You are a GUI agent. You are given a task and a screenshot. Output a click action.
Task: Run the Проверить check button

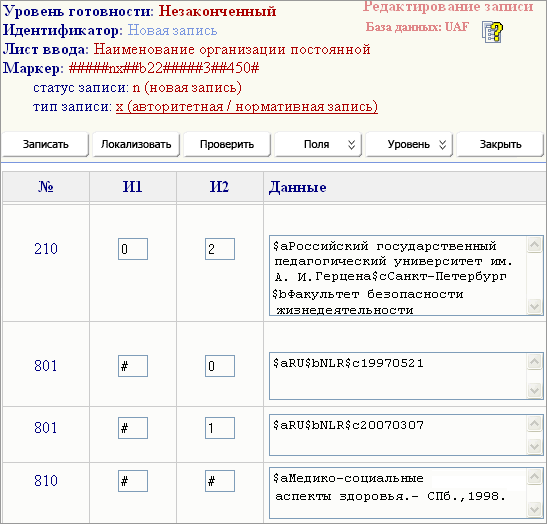tap(227, 144)
